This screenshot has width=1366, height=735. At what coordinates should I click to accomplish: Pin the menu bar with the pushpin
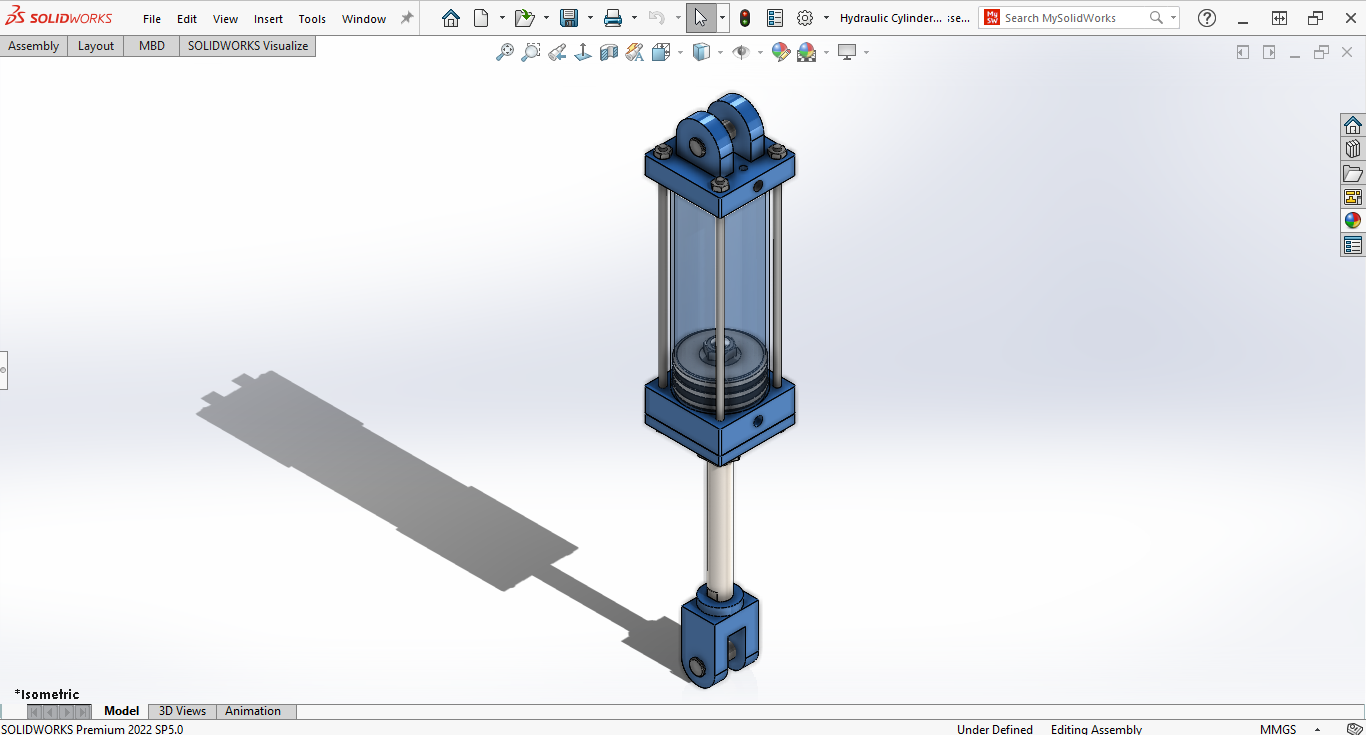click(x=407, y=18)
